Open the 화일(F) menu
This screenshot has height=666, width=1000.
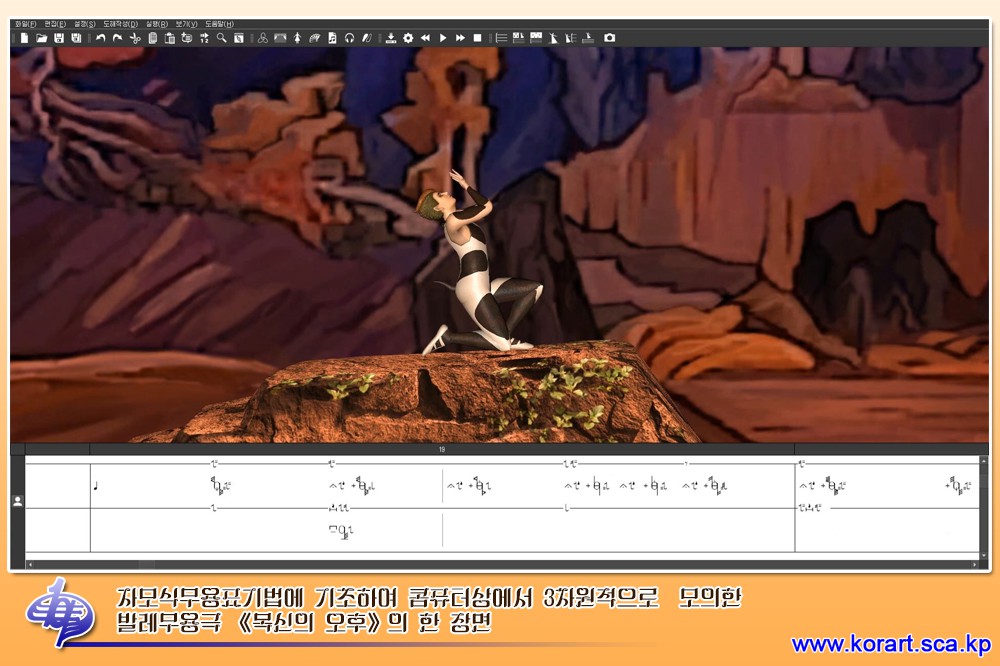[26, 24]
